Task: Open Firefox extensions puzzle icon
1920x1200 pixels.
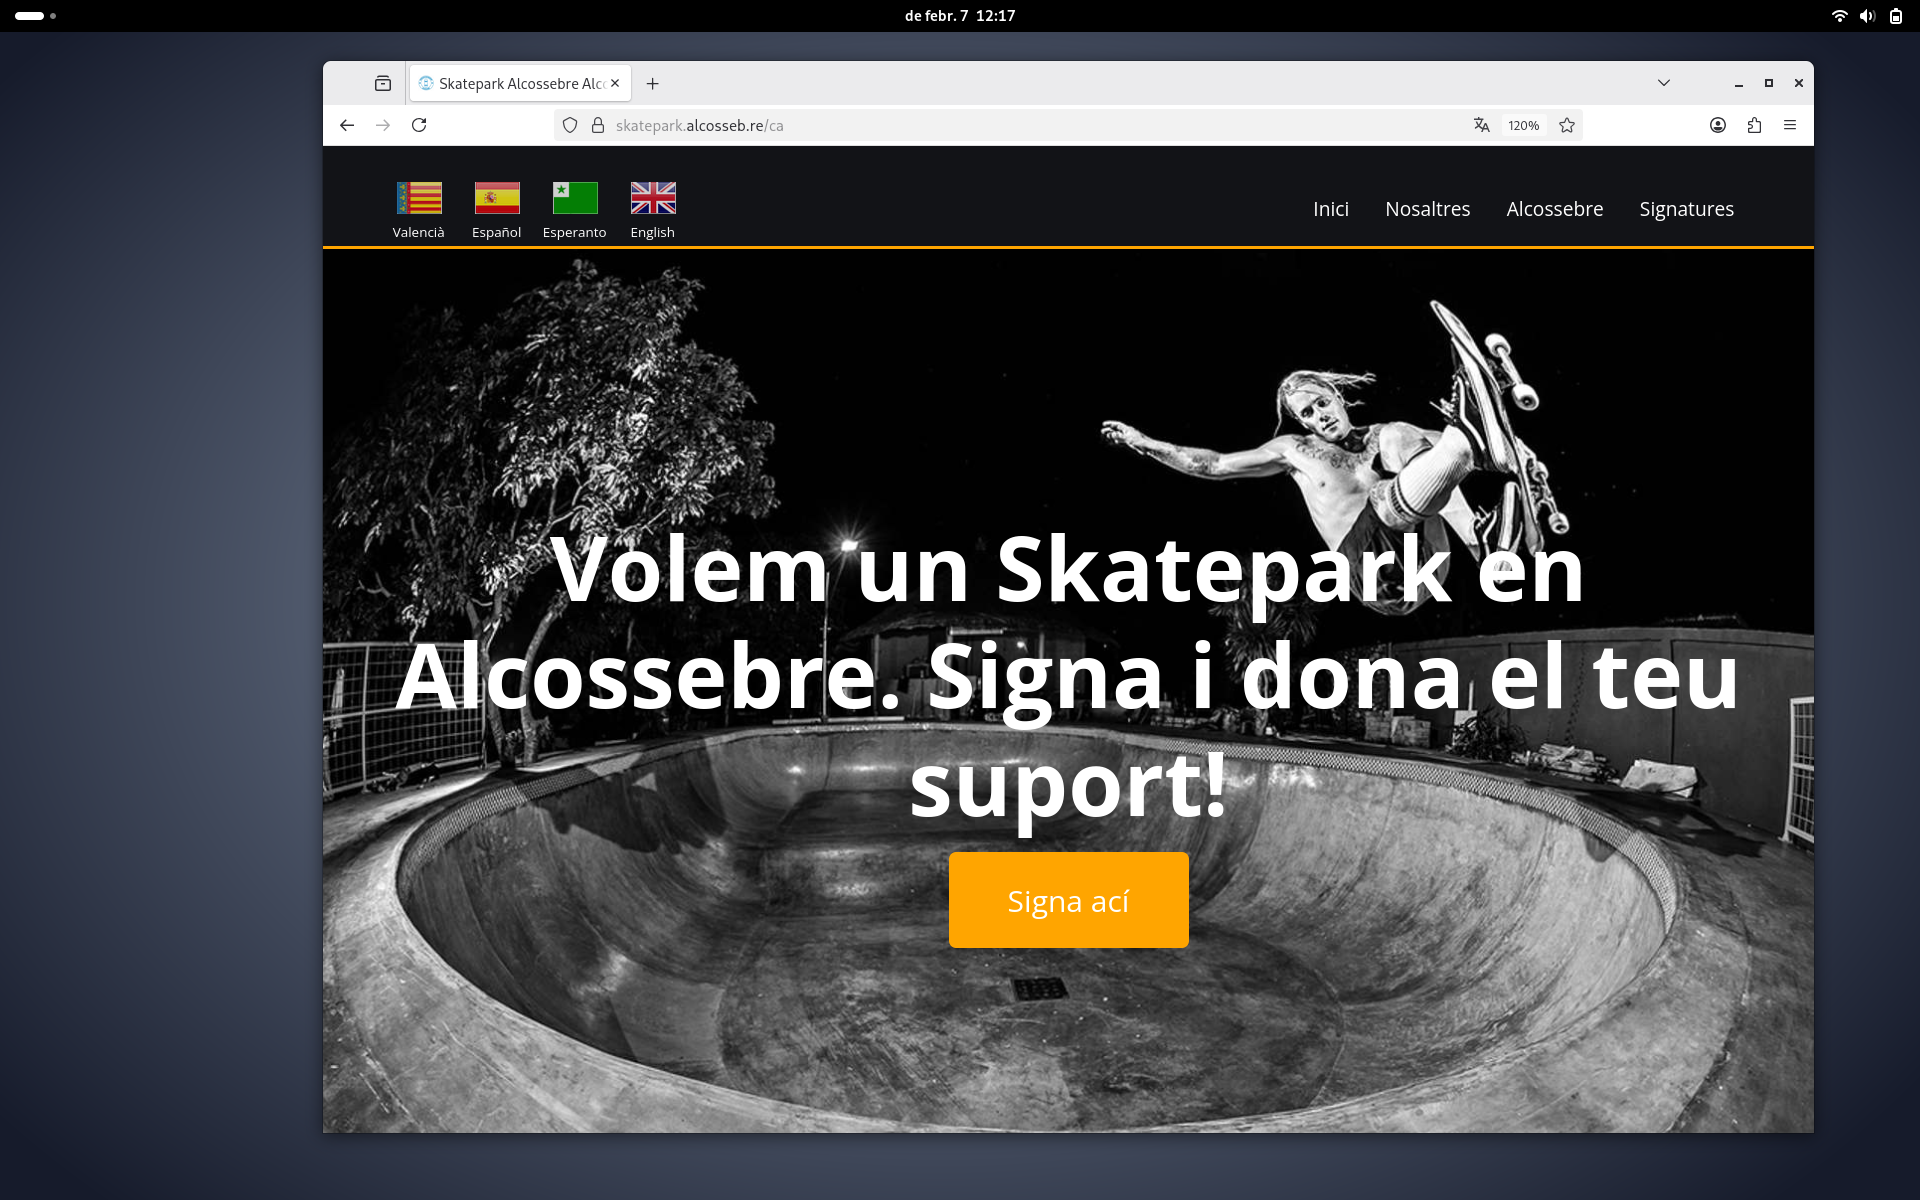Action: click(1754, 125)
